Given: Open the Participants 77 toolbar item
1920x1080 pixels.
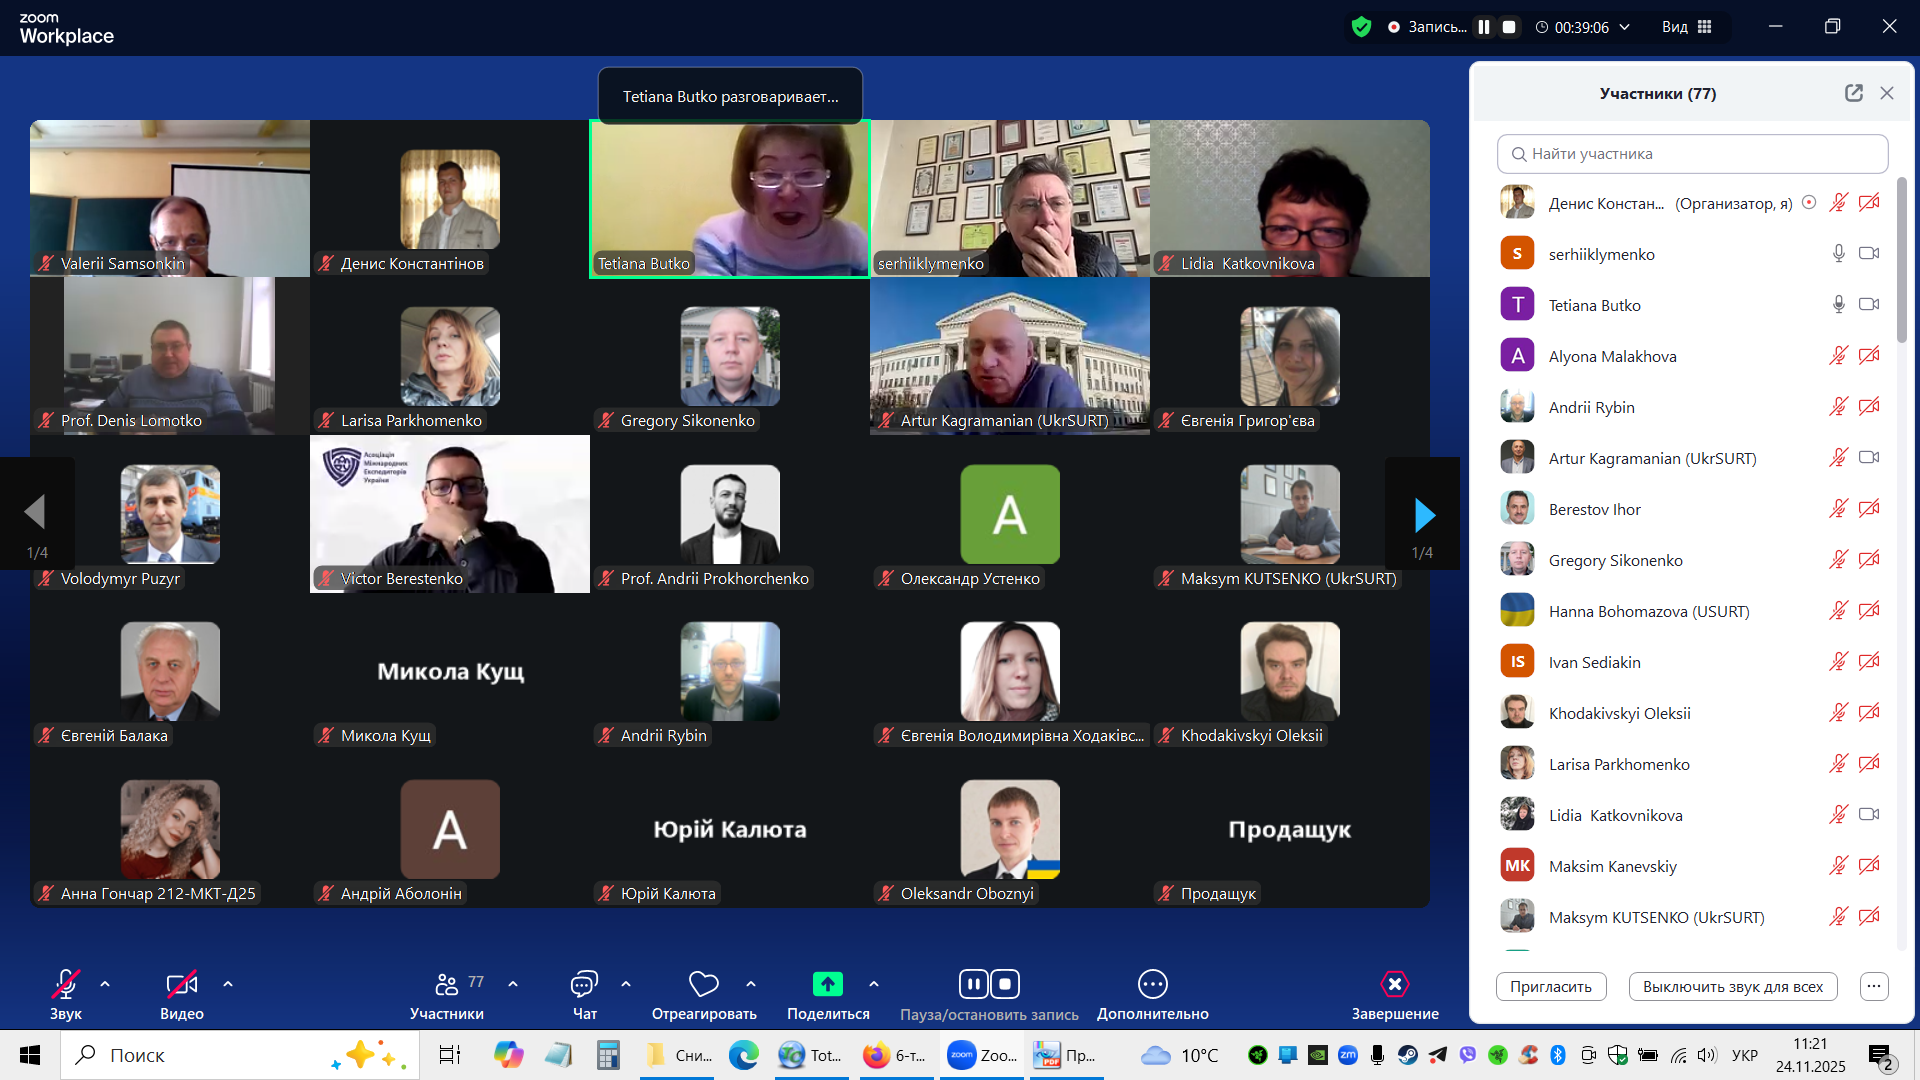Looking at the screenshot, I should click(447, 985).
